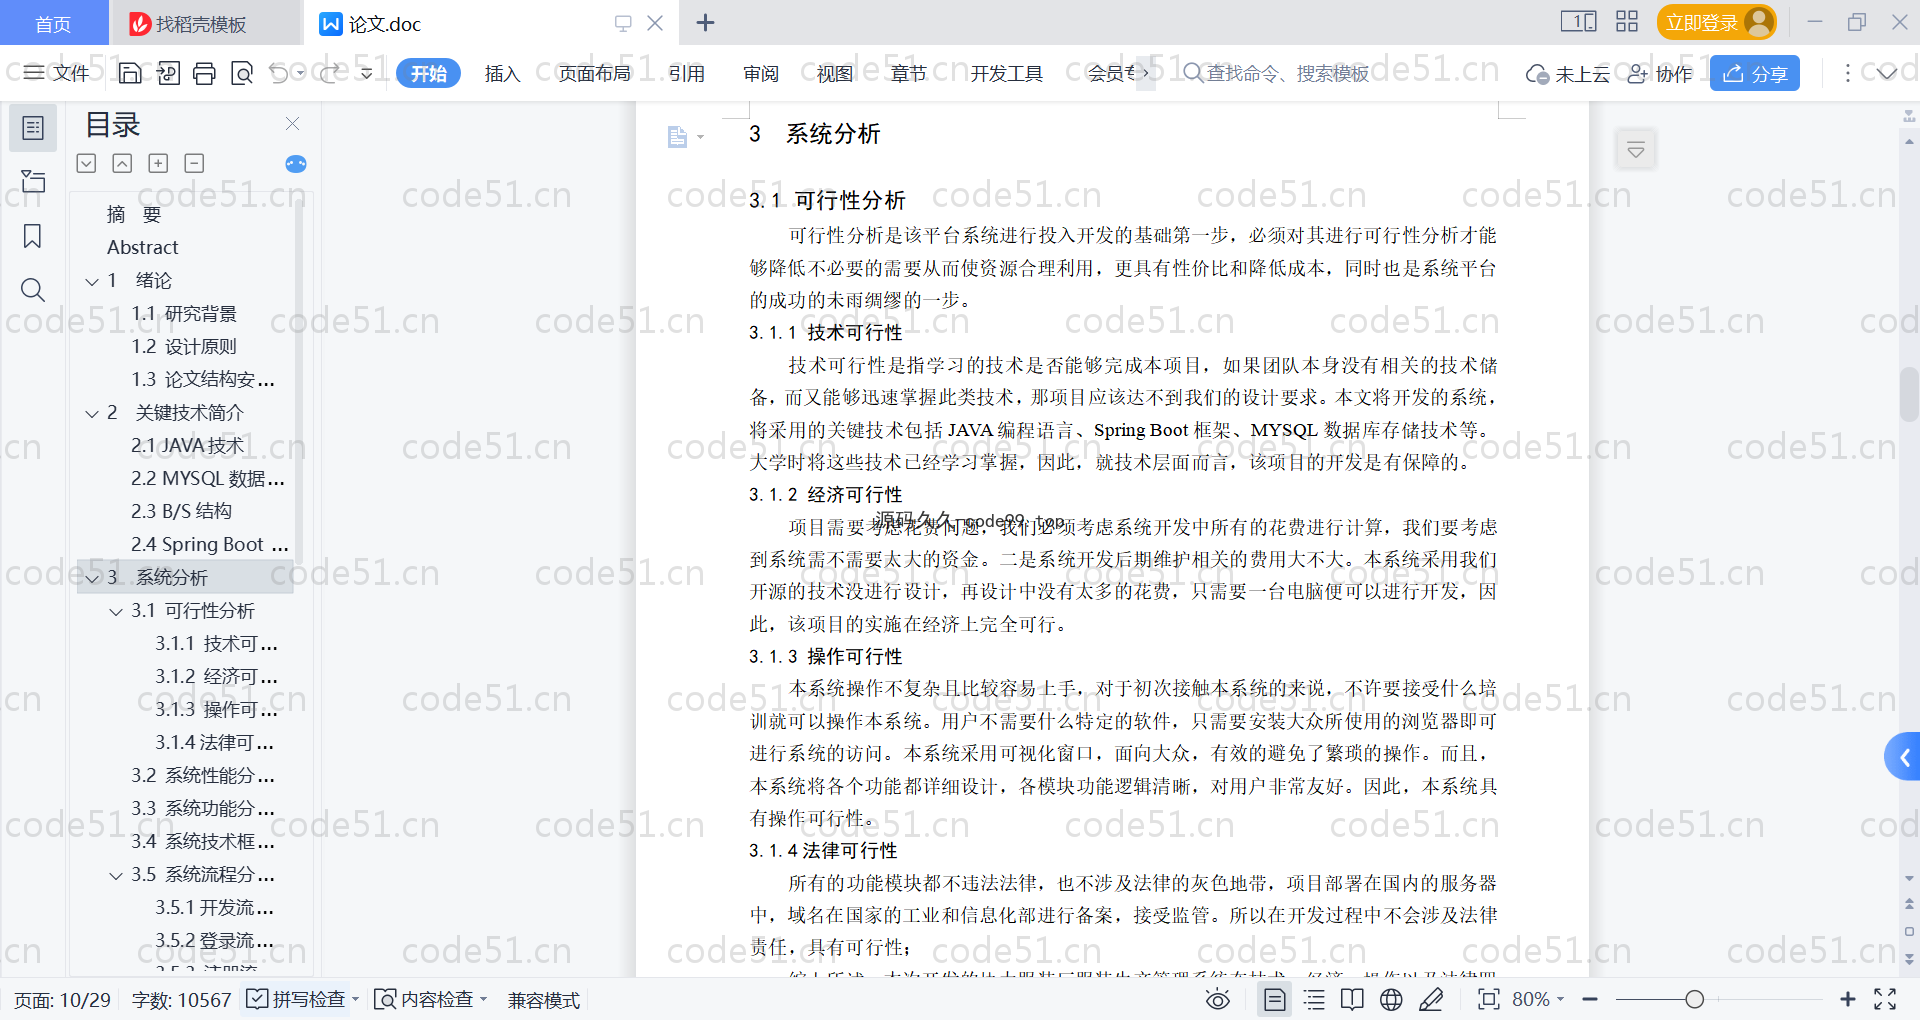This screenshot has height=1020, width=1920.
Task: Click the collapse-all icon in outline panel
Action: click(x=122, y=163)
